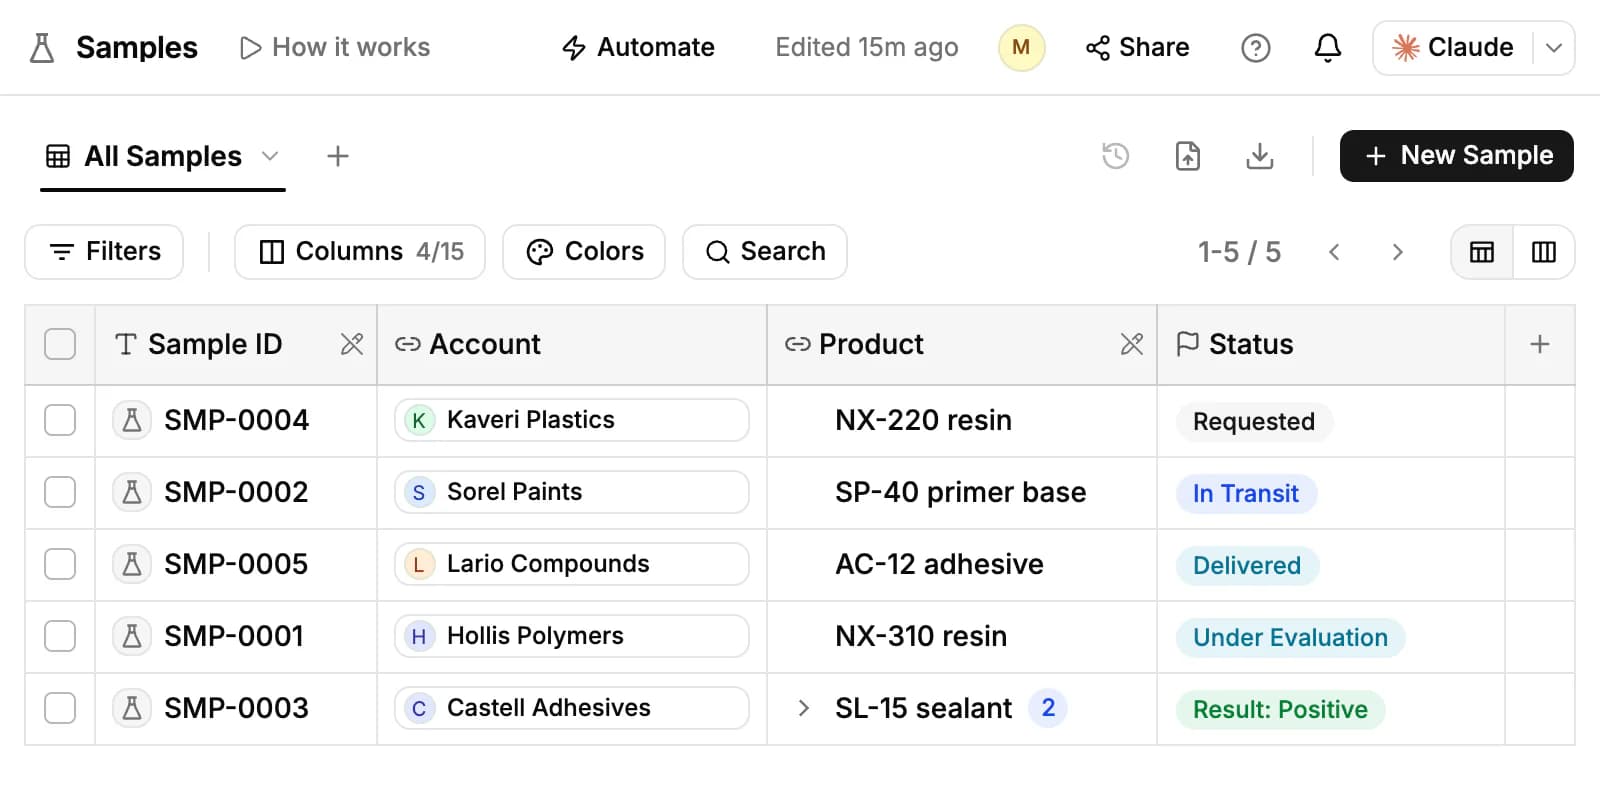Add a new column with plus icon

tap(1540, 344)
